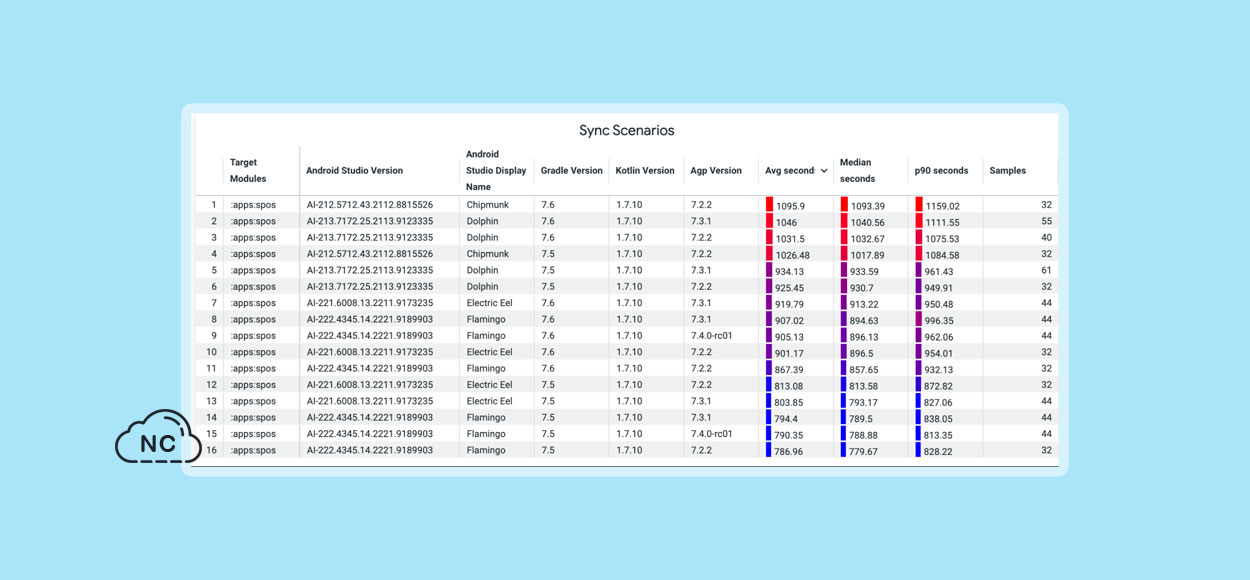Click the Android Studio Display Name header
The width and height of the screenshot is (1250, 580).
[496, 170]
